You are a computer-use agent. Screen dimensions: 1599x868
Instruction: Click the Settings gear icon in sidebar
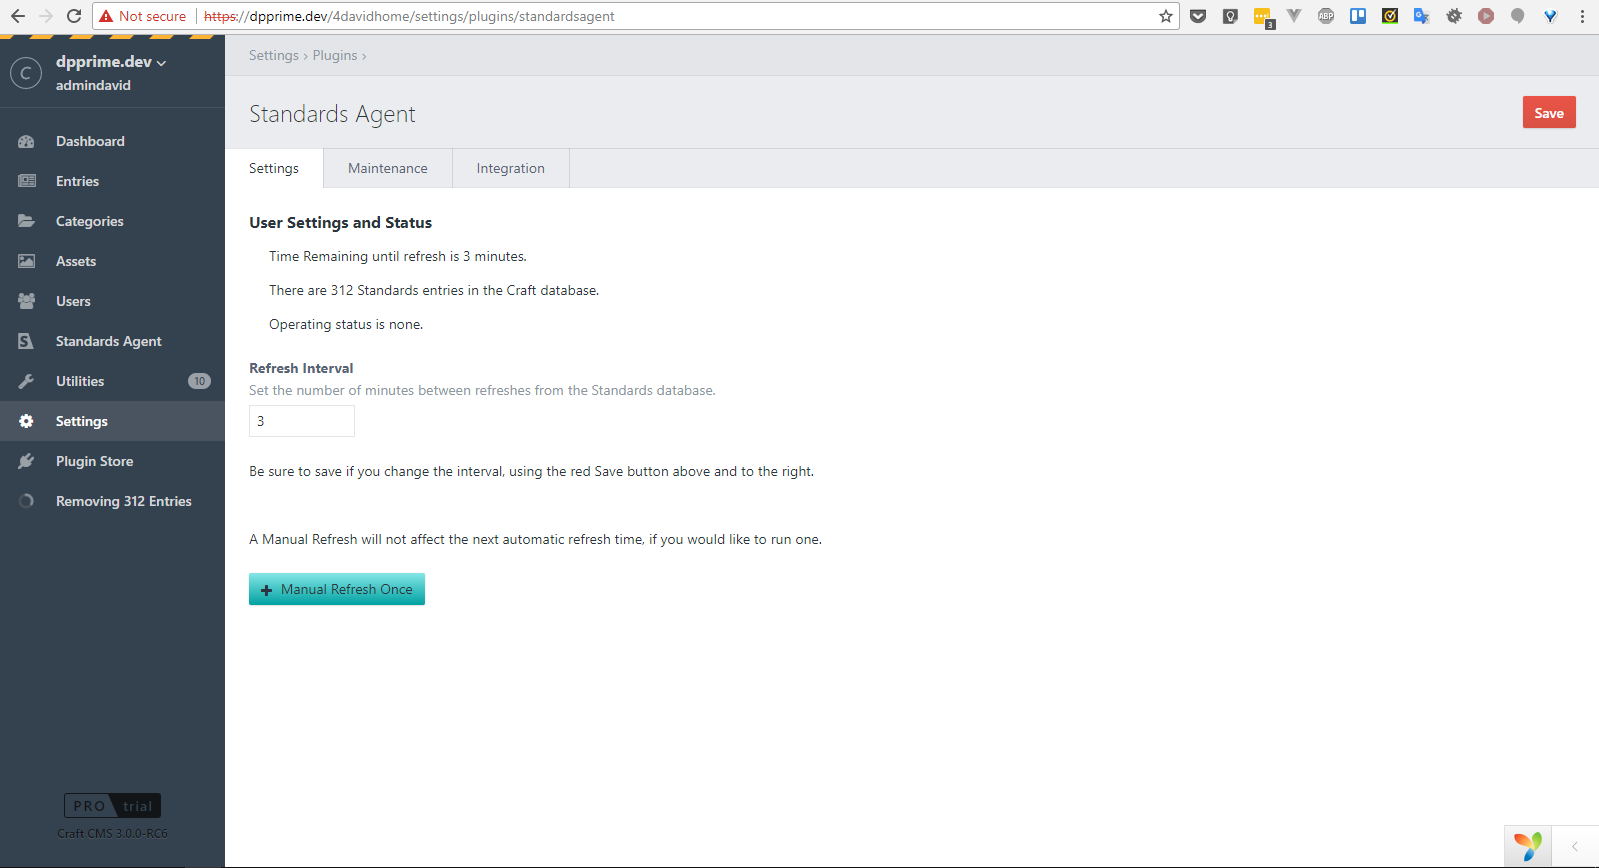(26, 421)
